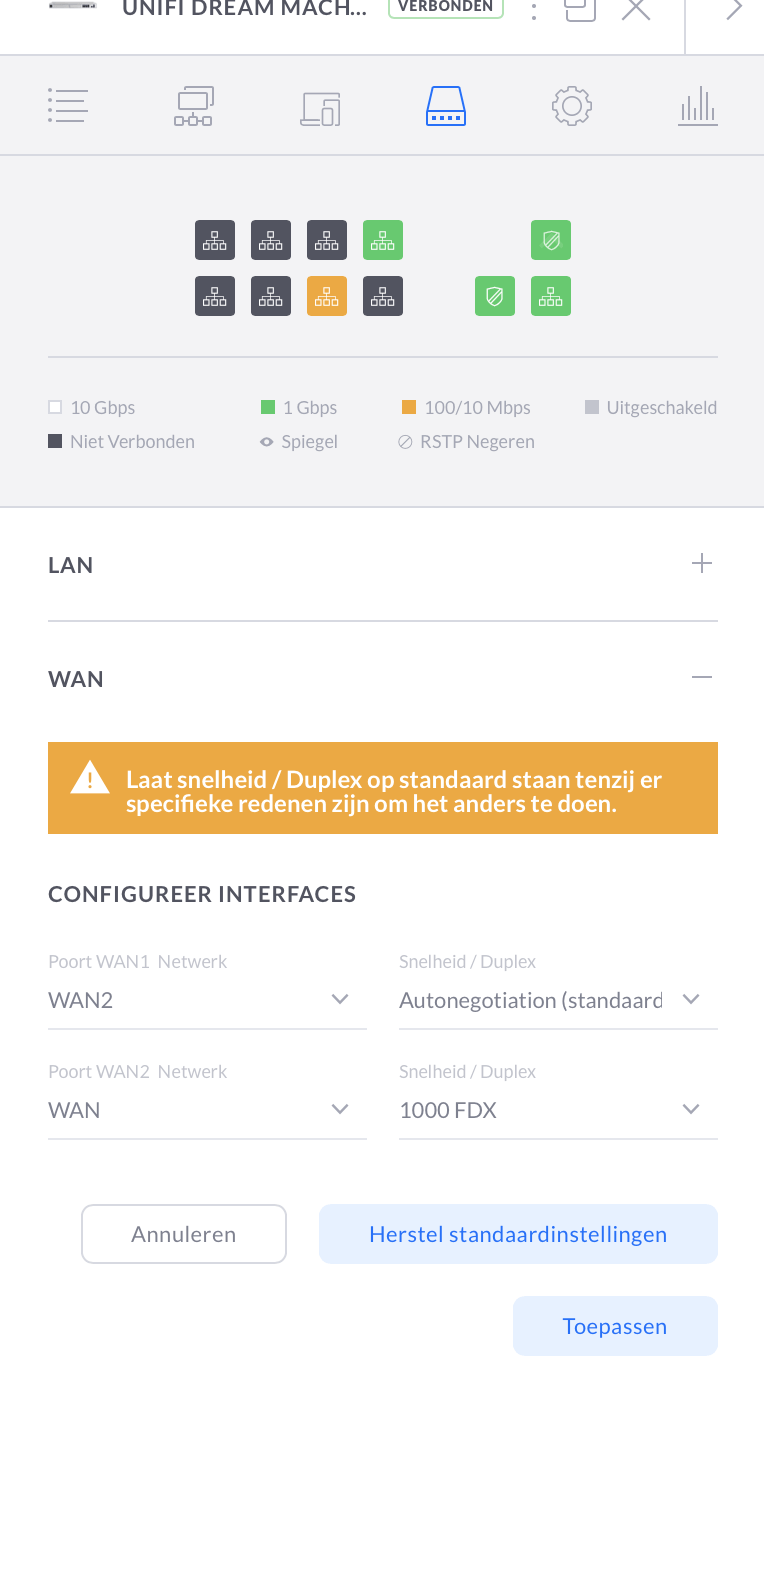This screenshot has width=764, height=1596.
Task: Open the device settings gear icon
Action: pyautogui.click(x=572, y=105)
